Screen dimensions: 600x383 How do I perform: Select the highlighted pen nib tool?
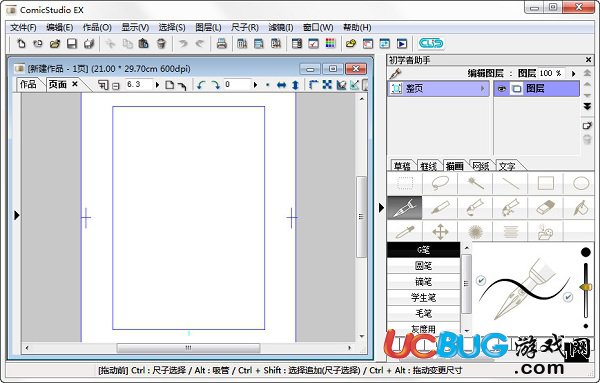pos(405,208)
